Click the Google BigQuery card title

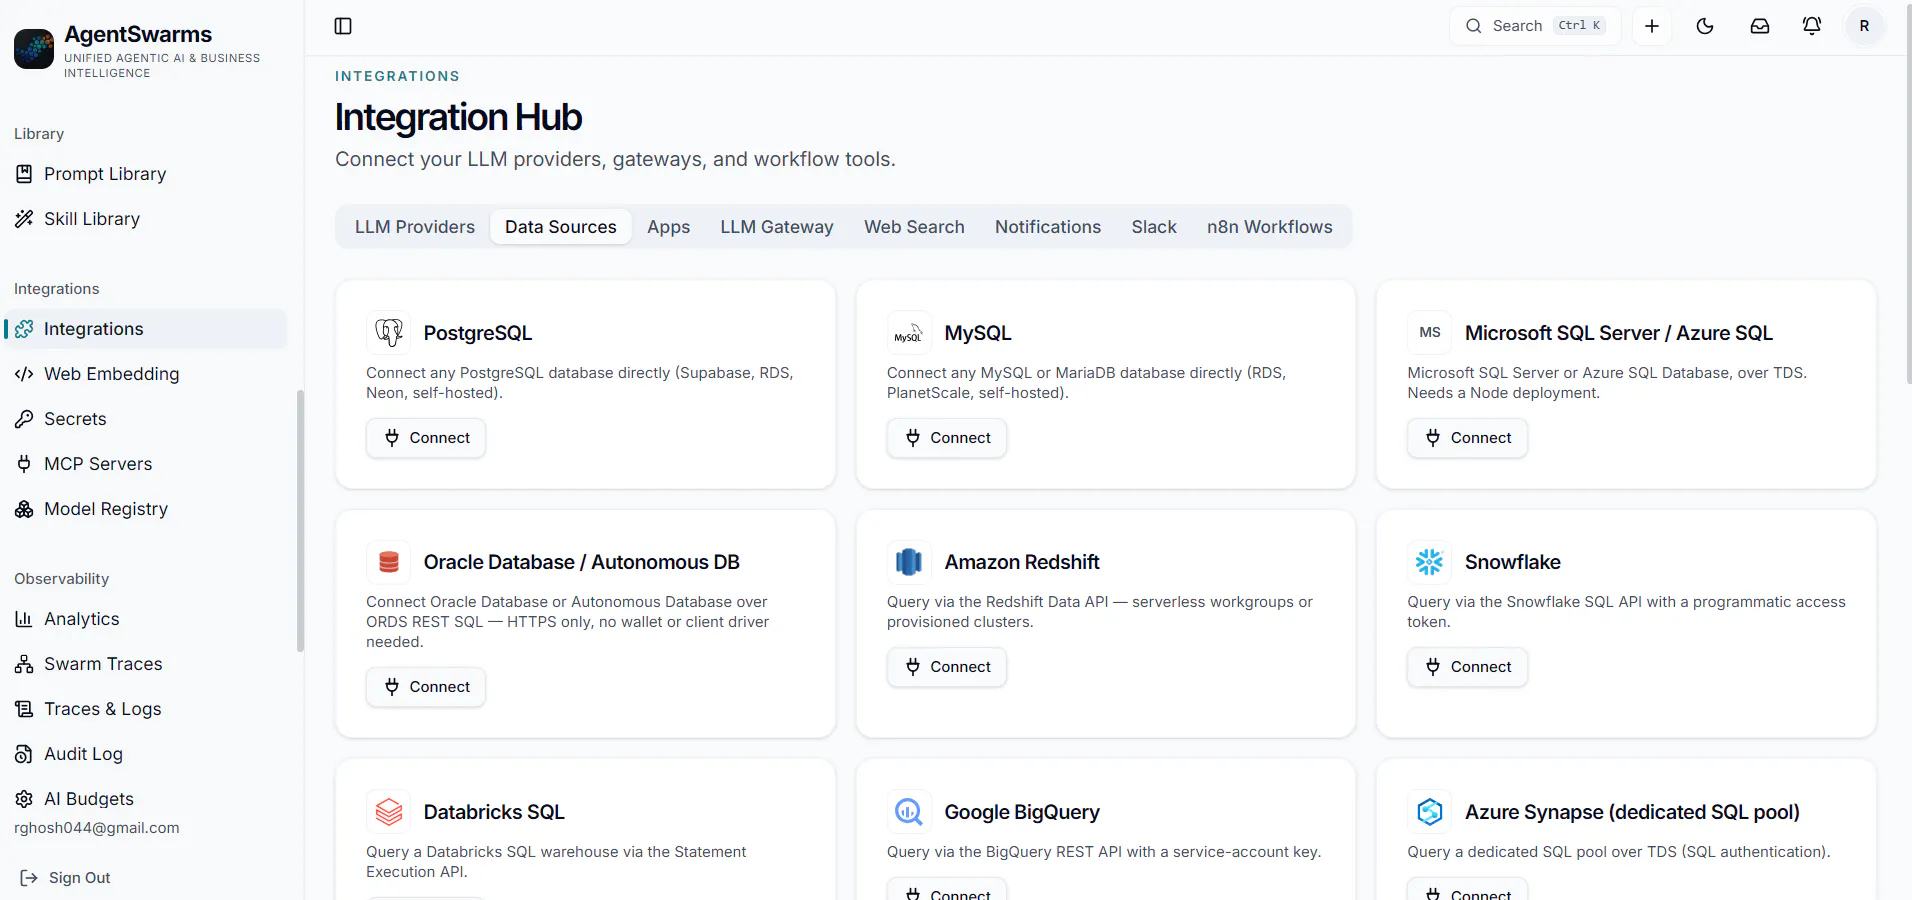1022,812
